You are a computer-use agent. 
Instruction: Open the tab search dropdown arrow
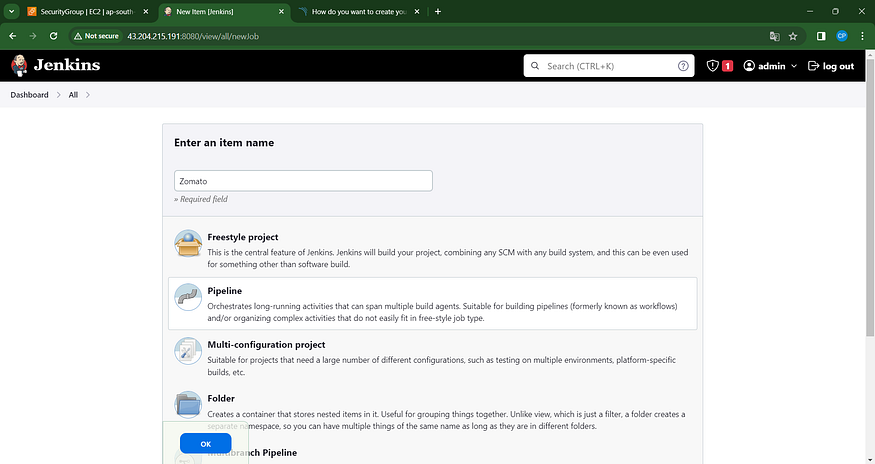11,12
